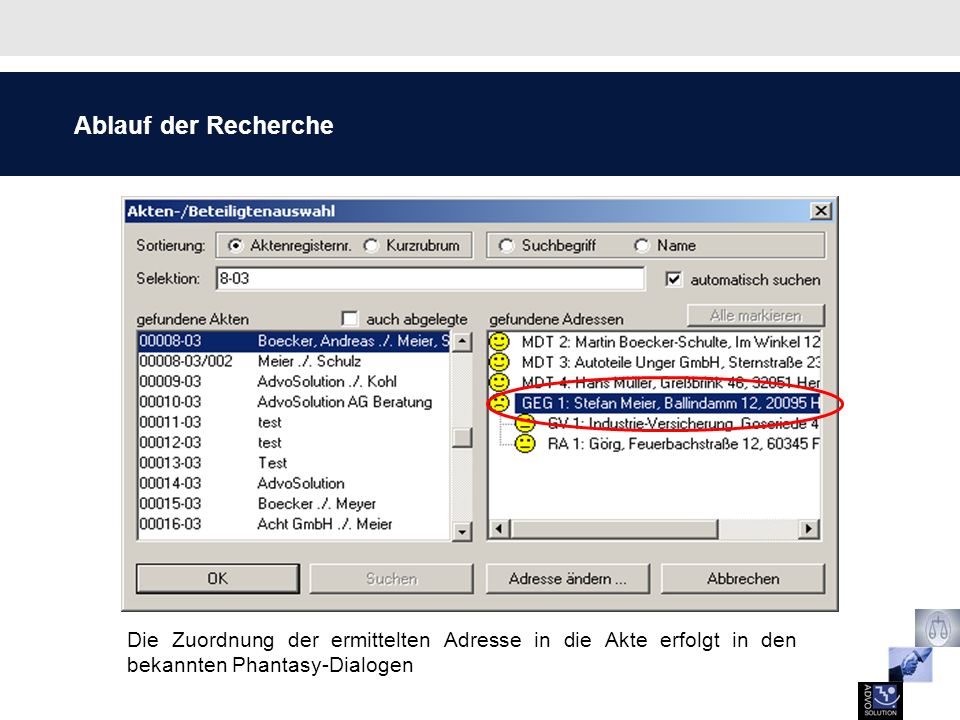Enable the auch abgelegte checkbox
This screenshot has width=960, height=720.
[x=350, y=318]
